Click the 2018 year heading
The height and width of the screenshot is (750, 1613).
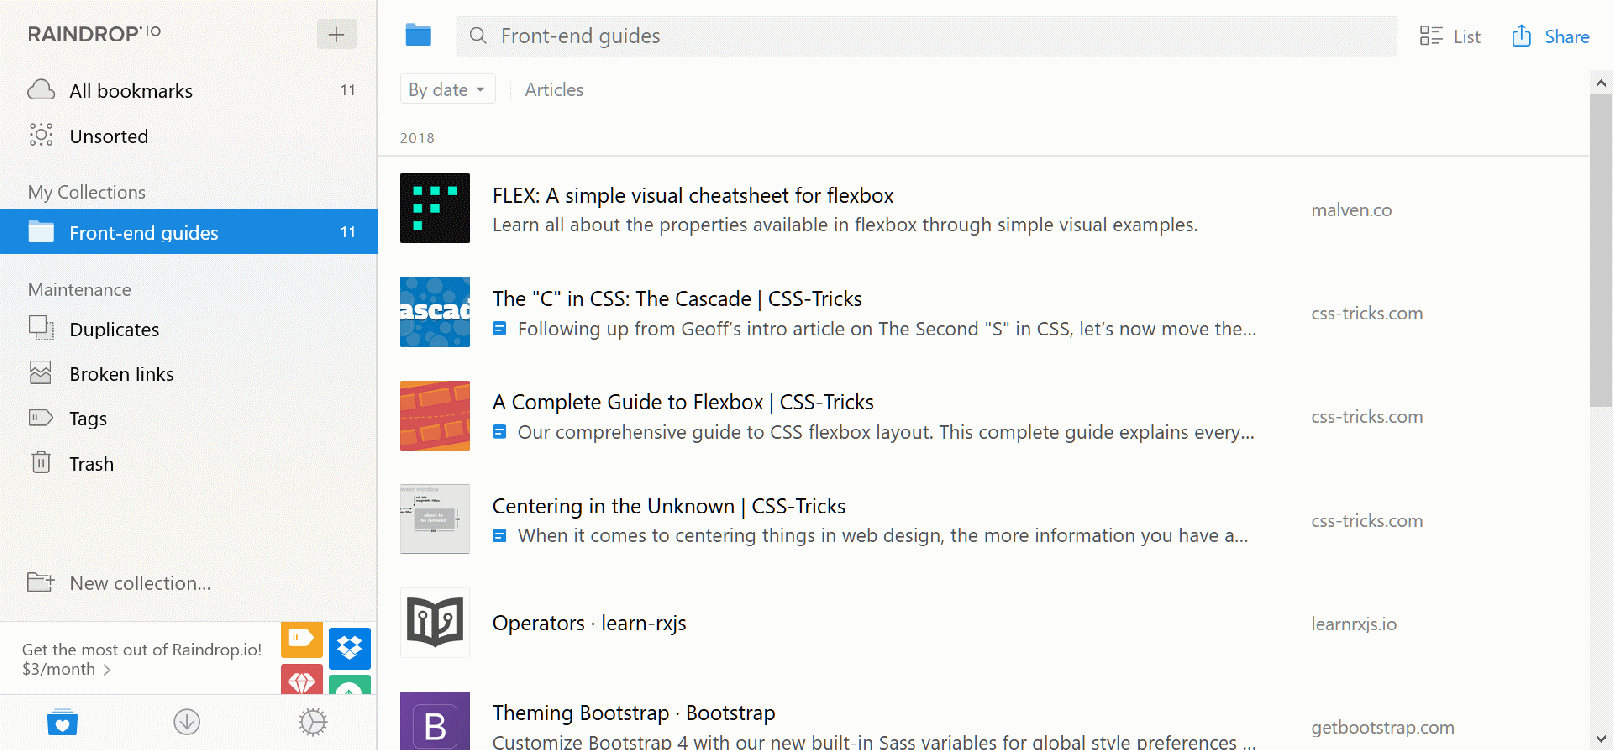click(x=417, y=138)
